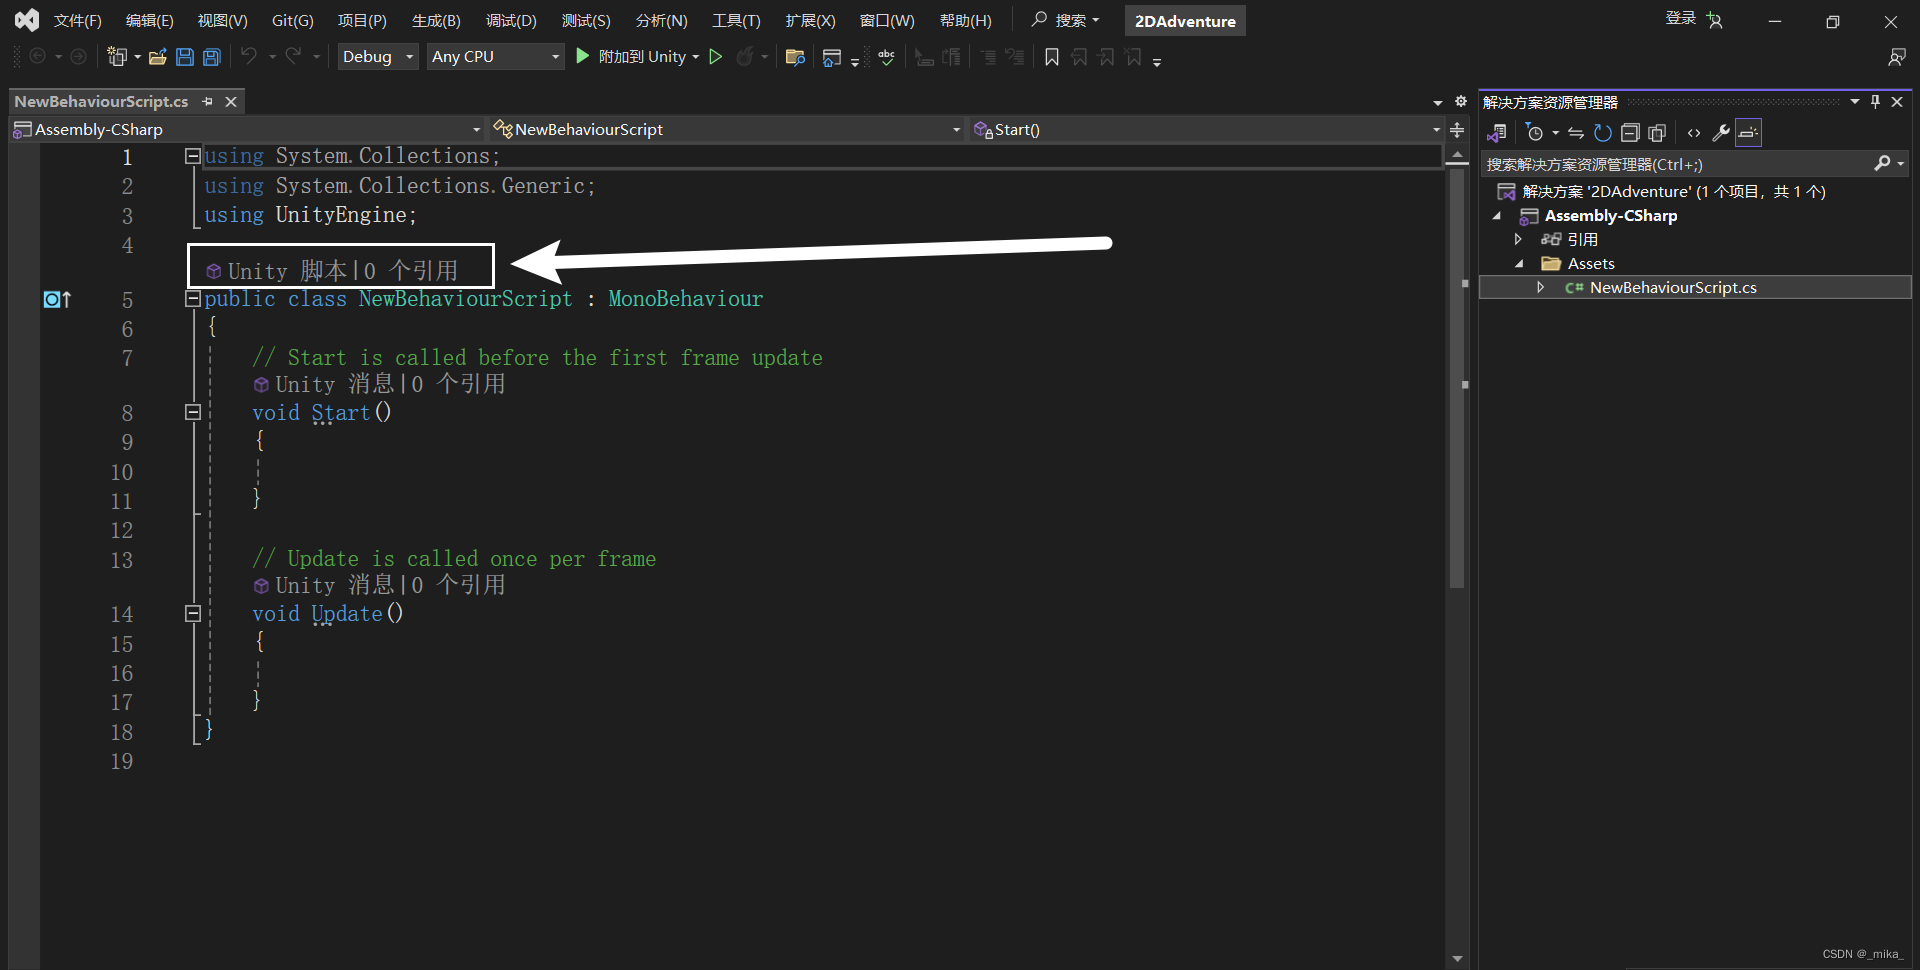Image resolution: width=1920 pixels, height=970 pixels.
Task: Select the Save All icon
Action: [x=211, y=56]
